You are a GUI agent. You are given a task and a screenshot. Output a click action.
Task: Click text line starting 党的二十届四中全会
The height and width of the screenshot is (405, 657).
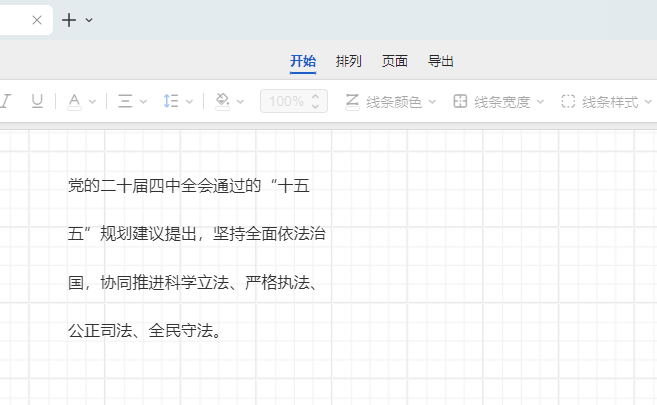click(189, 186)
